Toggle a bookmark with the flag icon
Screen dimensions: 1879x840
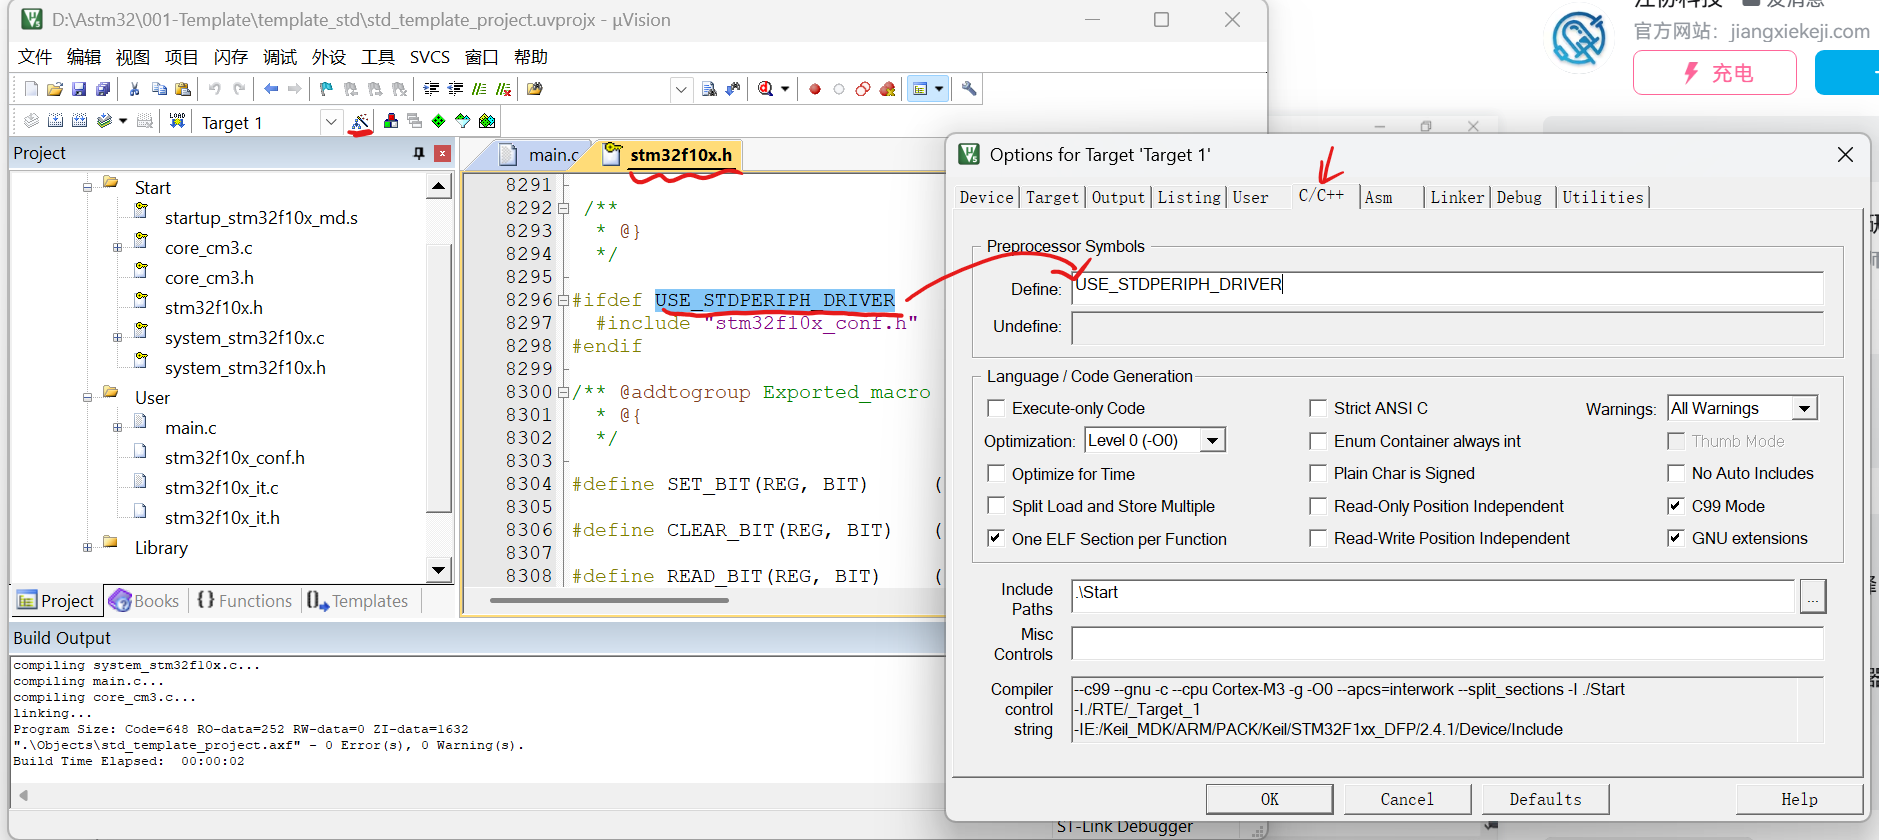pos(326,89)
